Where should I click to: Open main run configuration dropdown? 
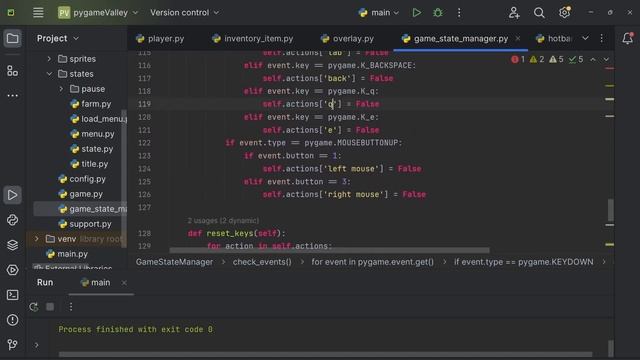(x=379, y=13)
